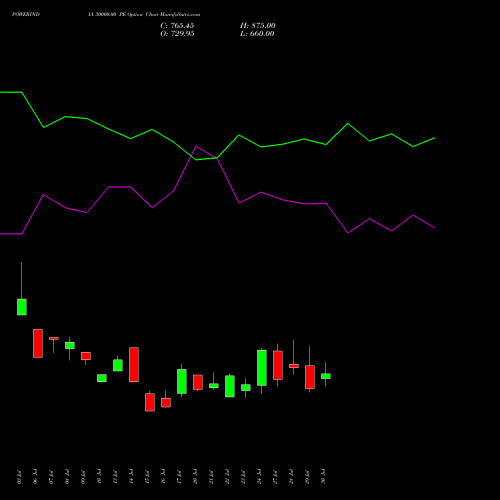Screen dimensions: 500x500
Task: Select the last green candle at 30 Jul
Action: pyautogui.click(x=326, y=376)
